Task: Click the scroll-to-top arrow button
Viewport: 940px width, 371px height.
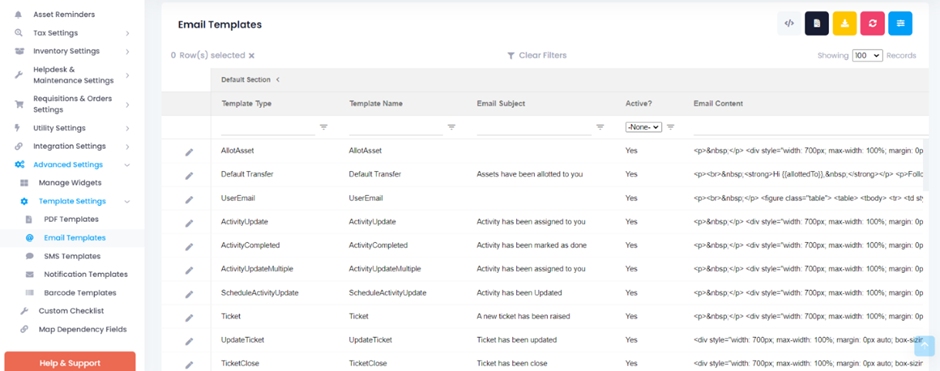Action: [924, 346]
